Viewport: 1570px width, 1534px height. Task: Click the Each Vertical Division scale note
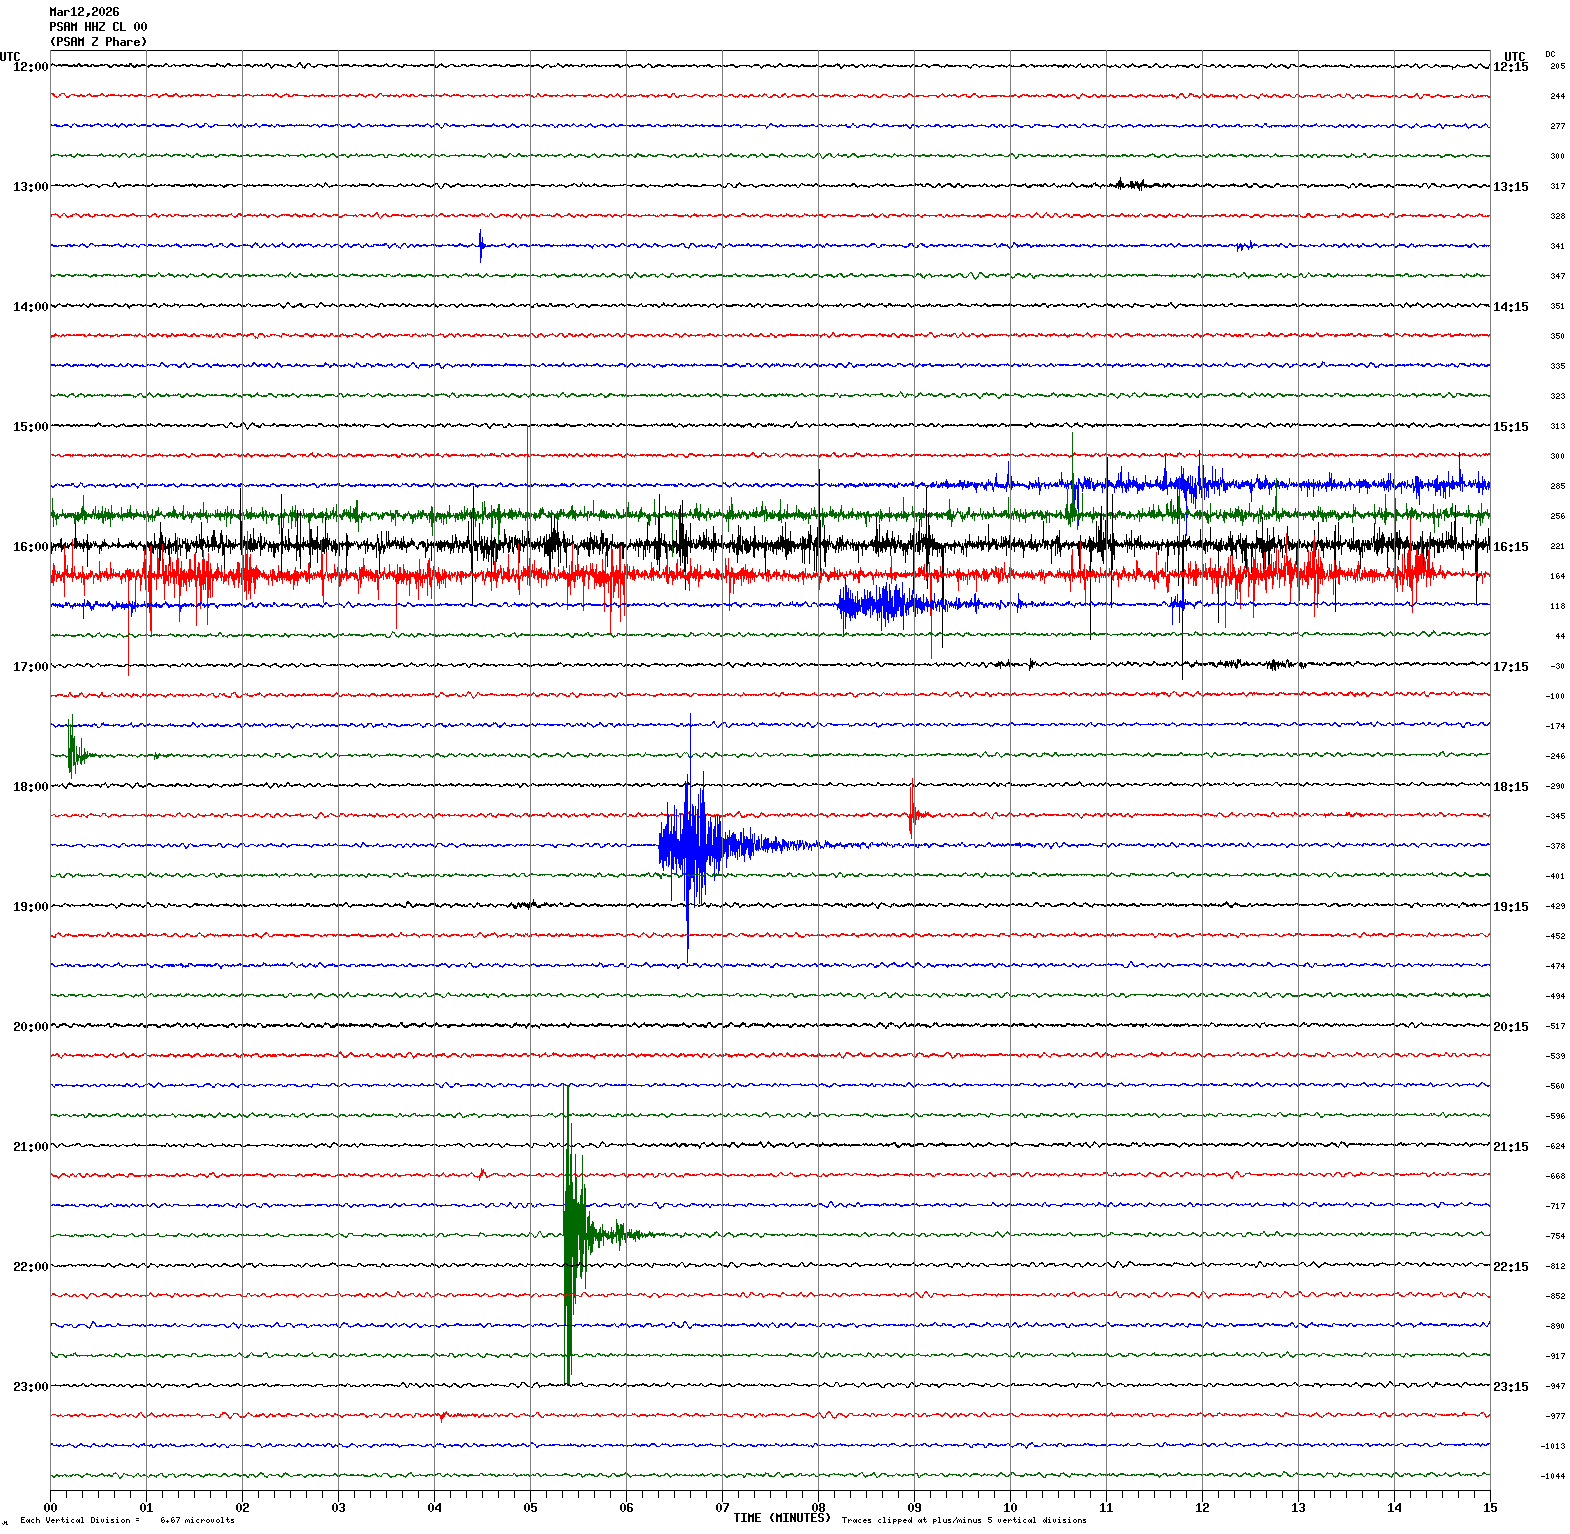[127, 1520]
